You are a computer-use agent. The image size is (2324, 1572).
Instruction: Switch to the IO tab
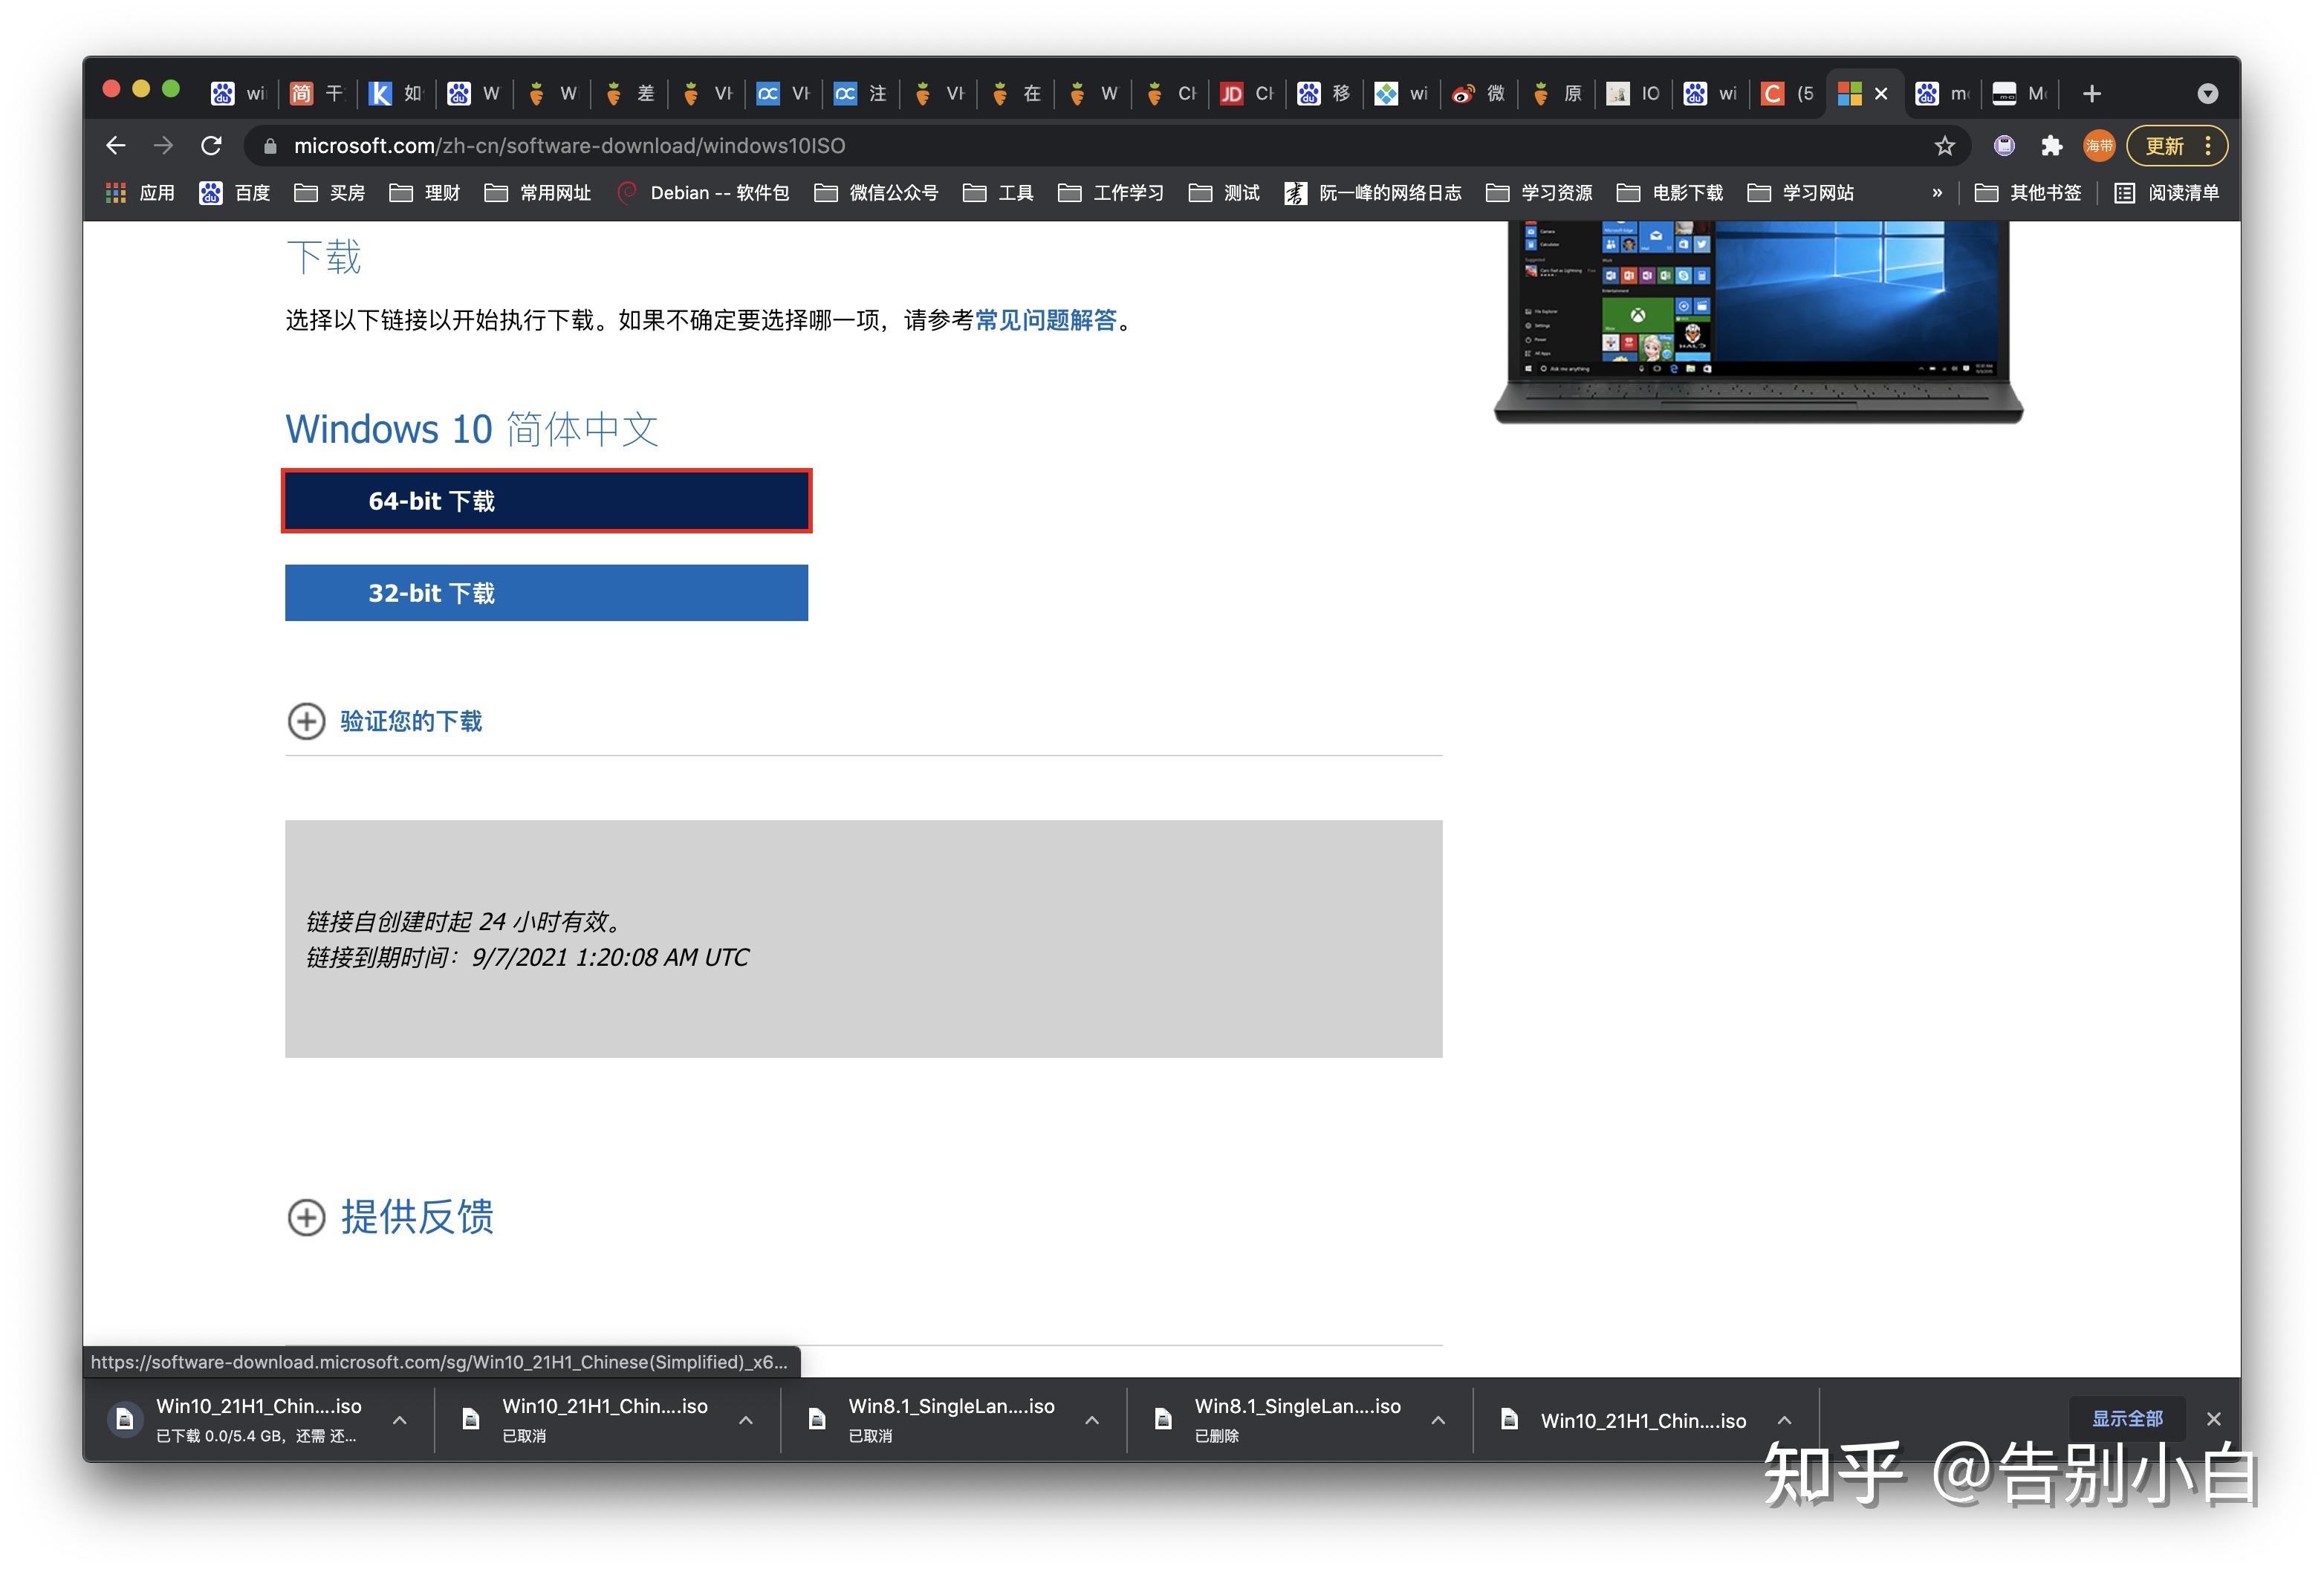tap(1633, 94)
